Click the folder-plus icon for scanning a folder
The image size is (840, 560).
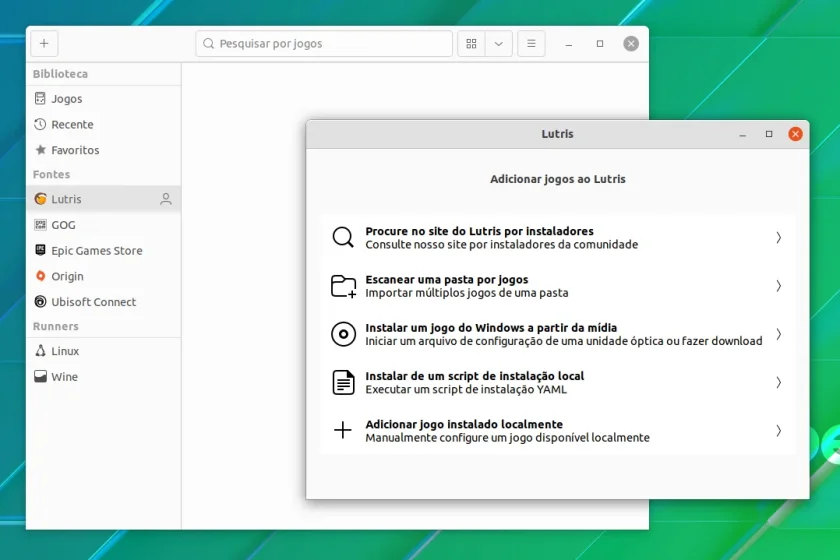click(343, 286)
